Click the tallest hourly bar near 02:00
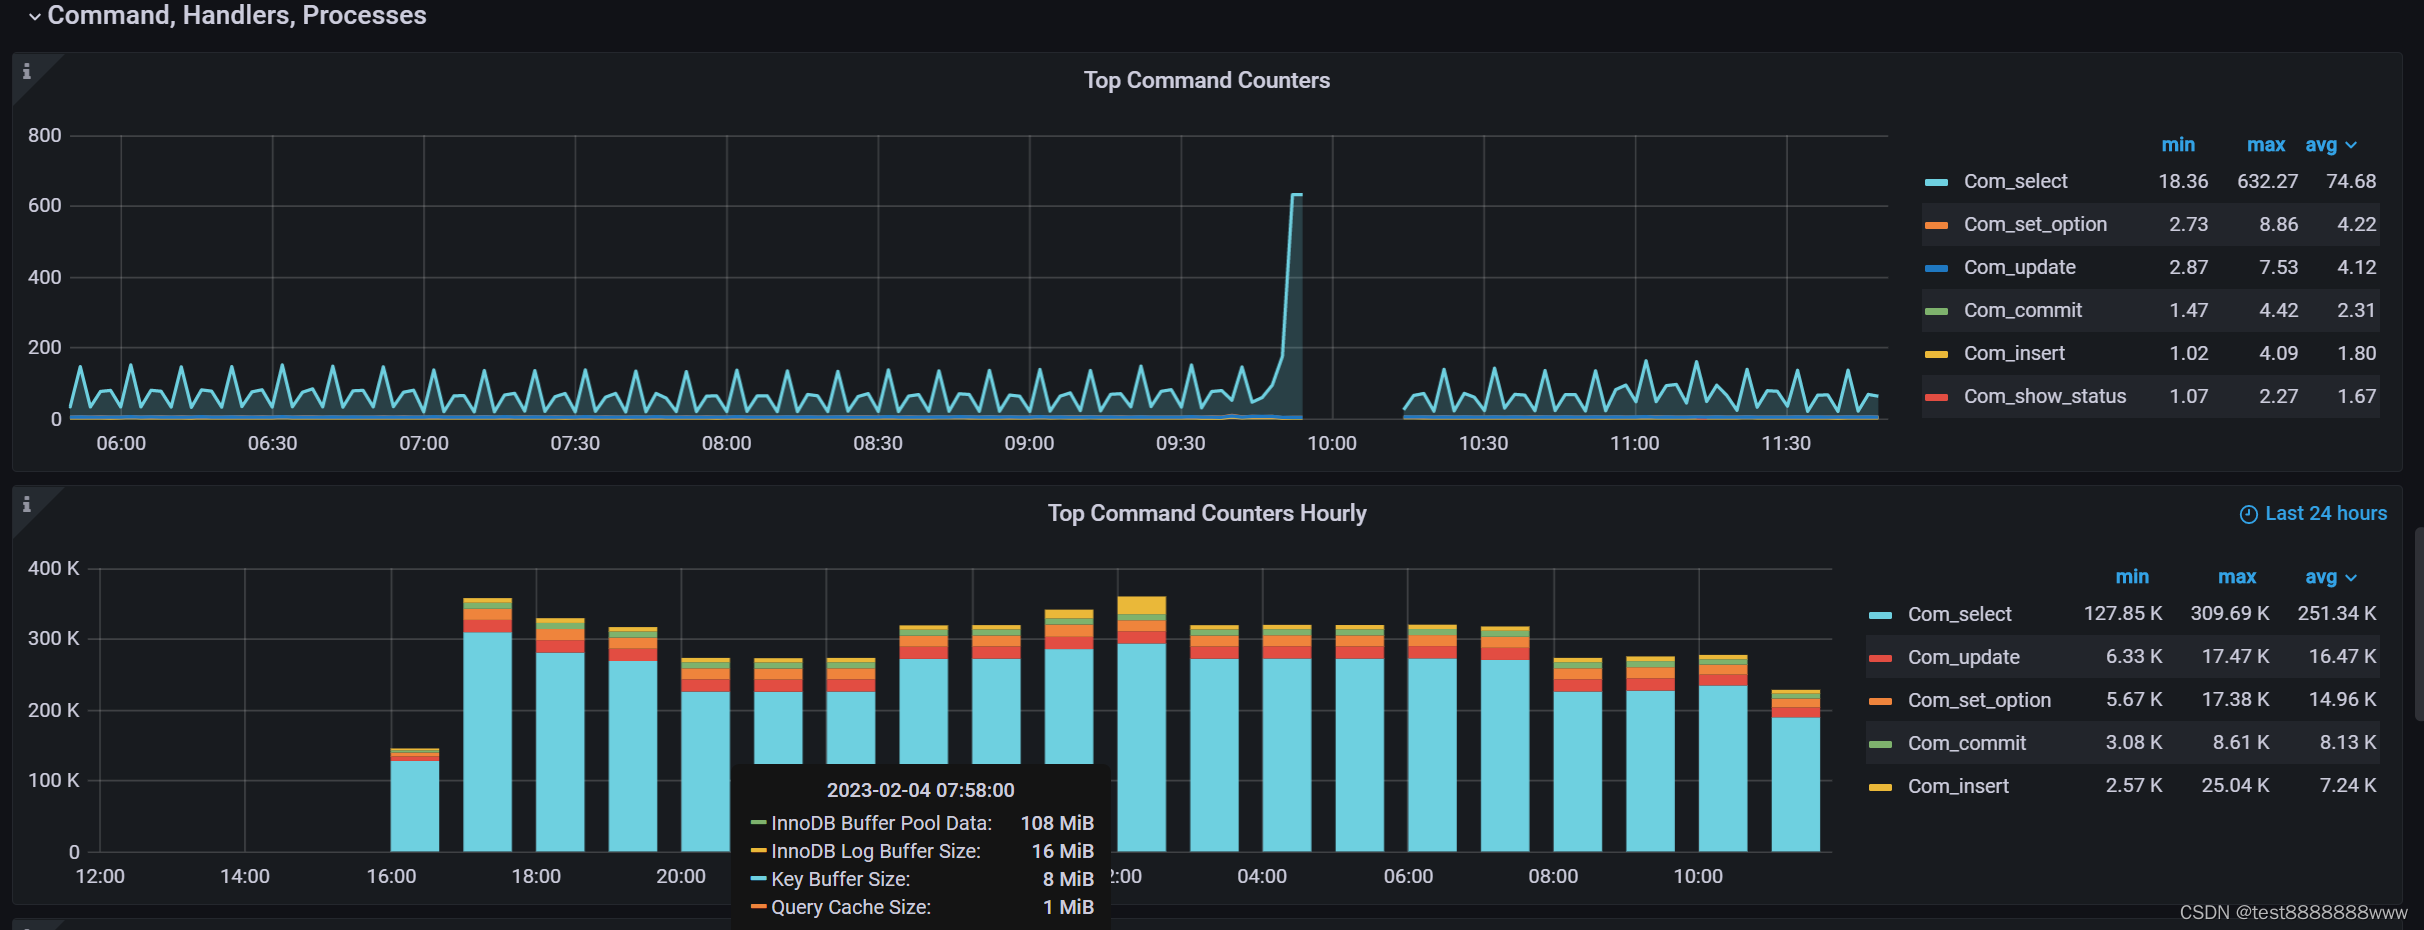Screen dimensions: 2424x930 [1141, 724]
